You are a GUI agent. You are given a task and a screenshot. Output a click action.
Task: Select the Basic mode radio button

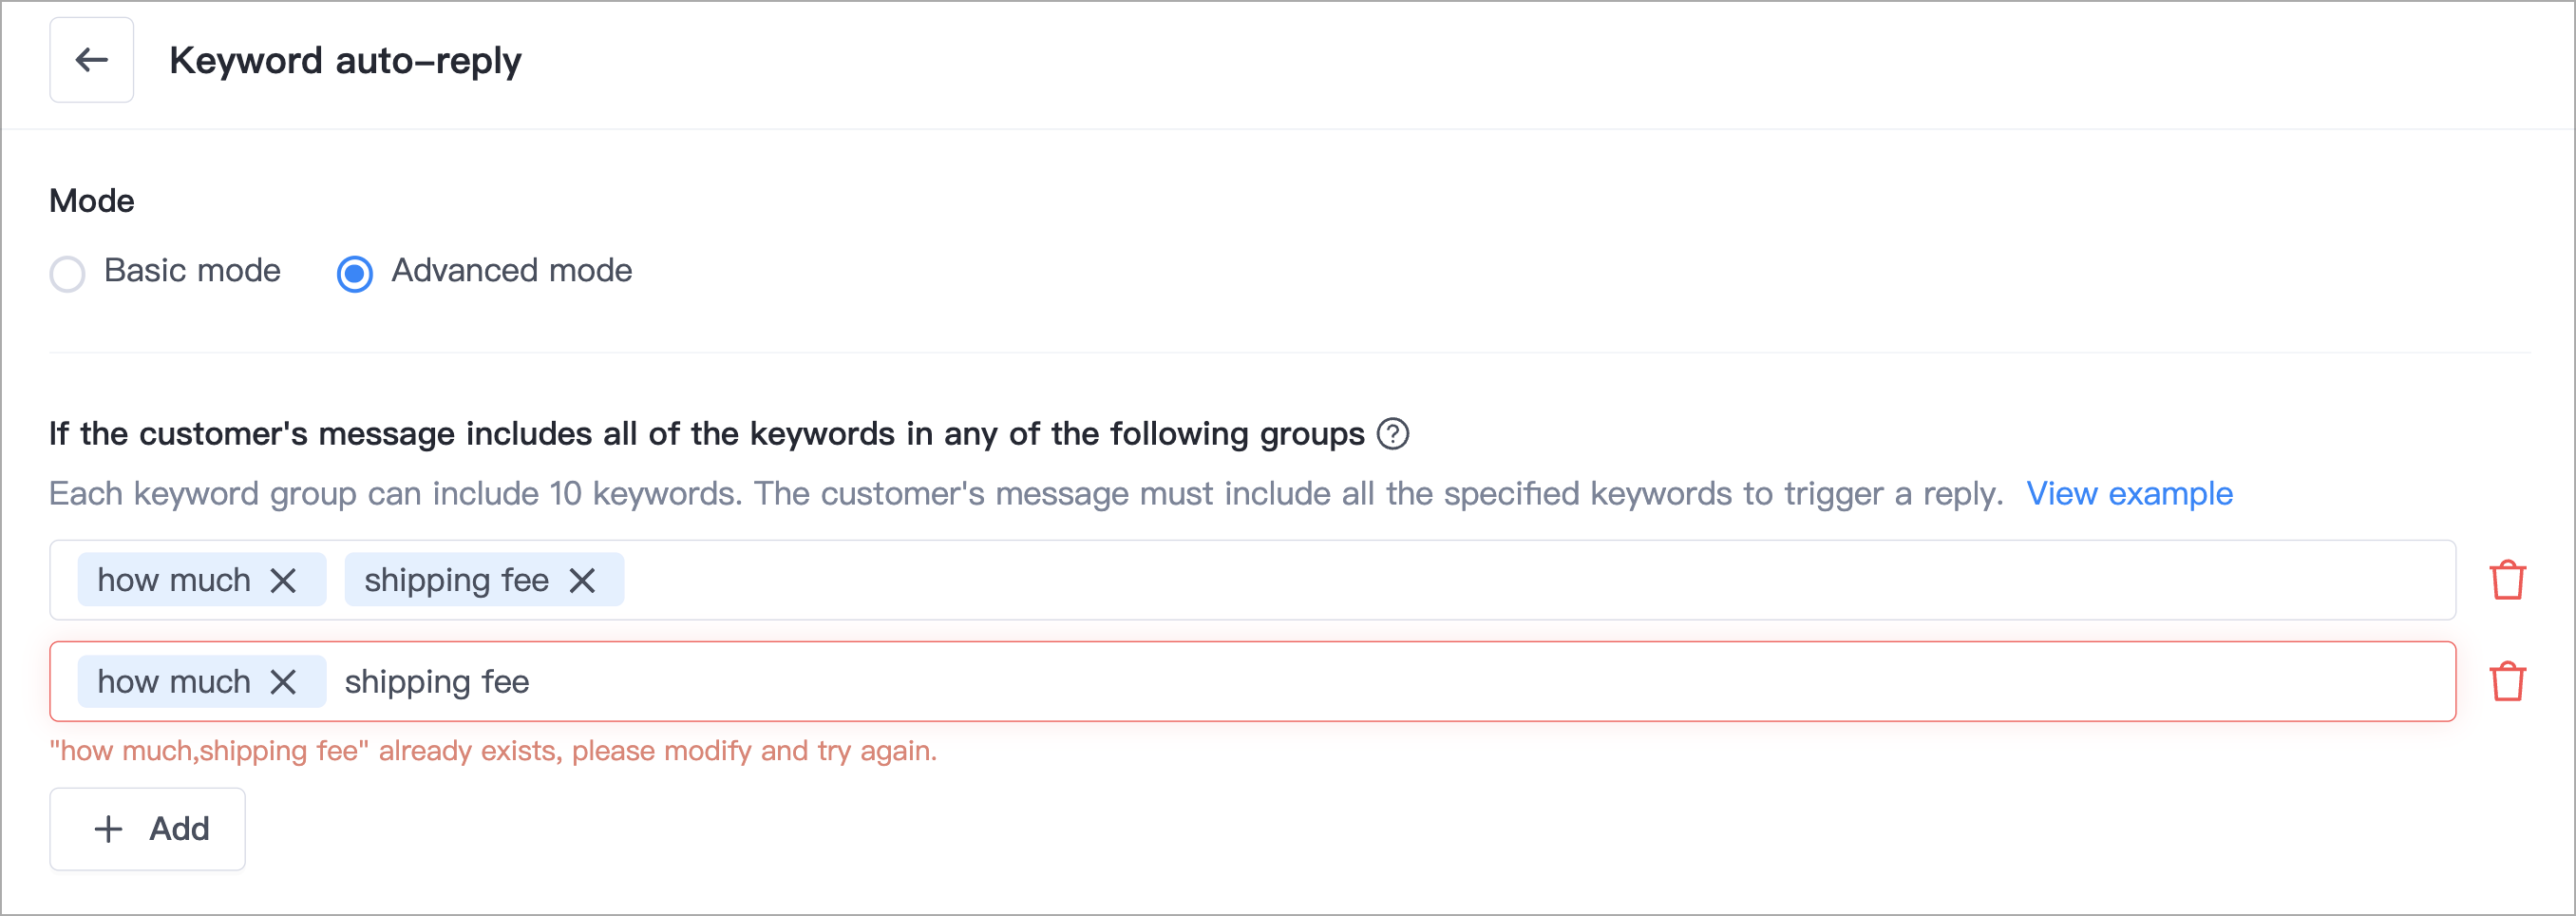(x=67, y=273)
